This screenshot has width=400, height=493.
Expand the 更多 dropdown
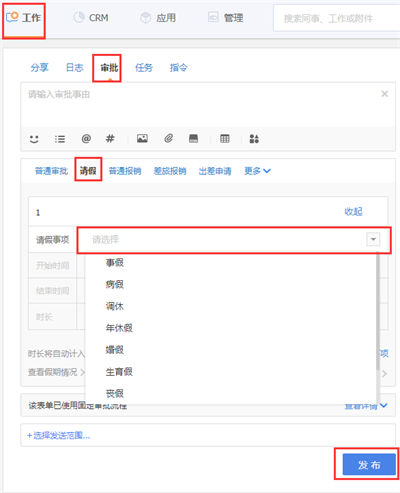tap(257, 171)
